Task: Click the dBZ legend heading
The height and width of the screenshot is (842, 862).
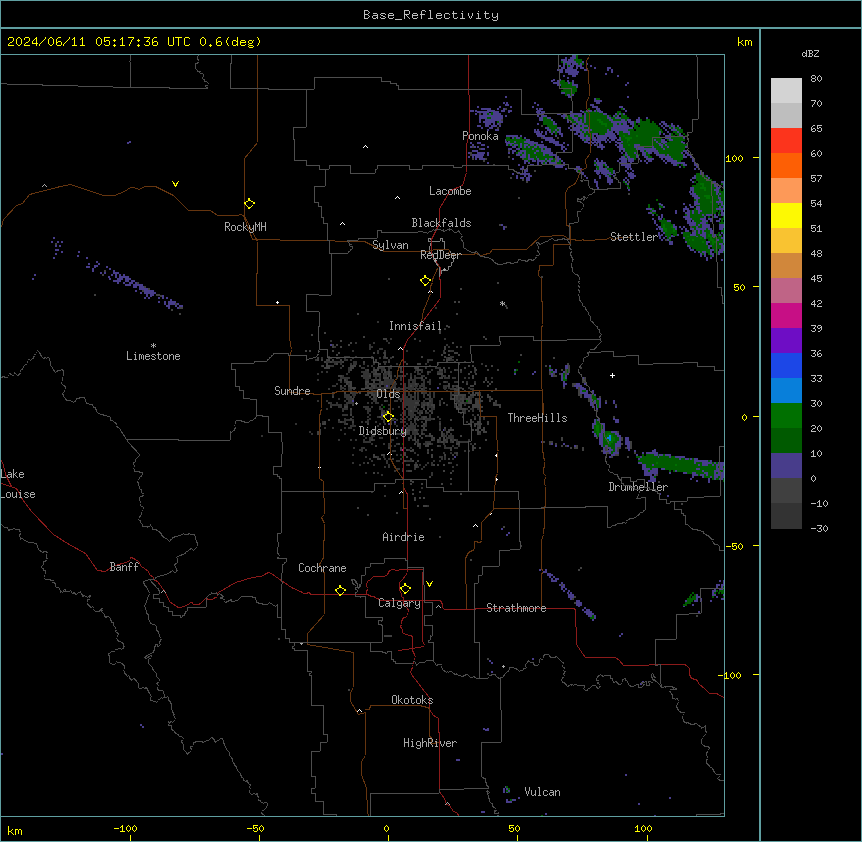Action: click(x=810, y=54)
